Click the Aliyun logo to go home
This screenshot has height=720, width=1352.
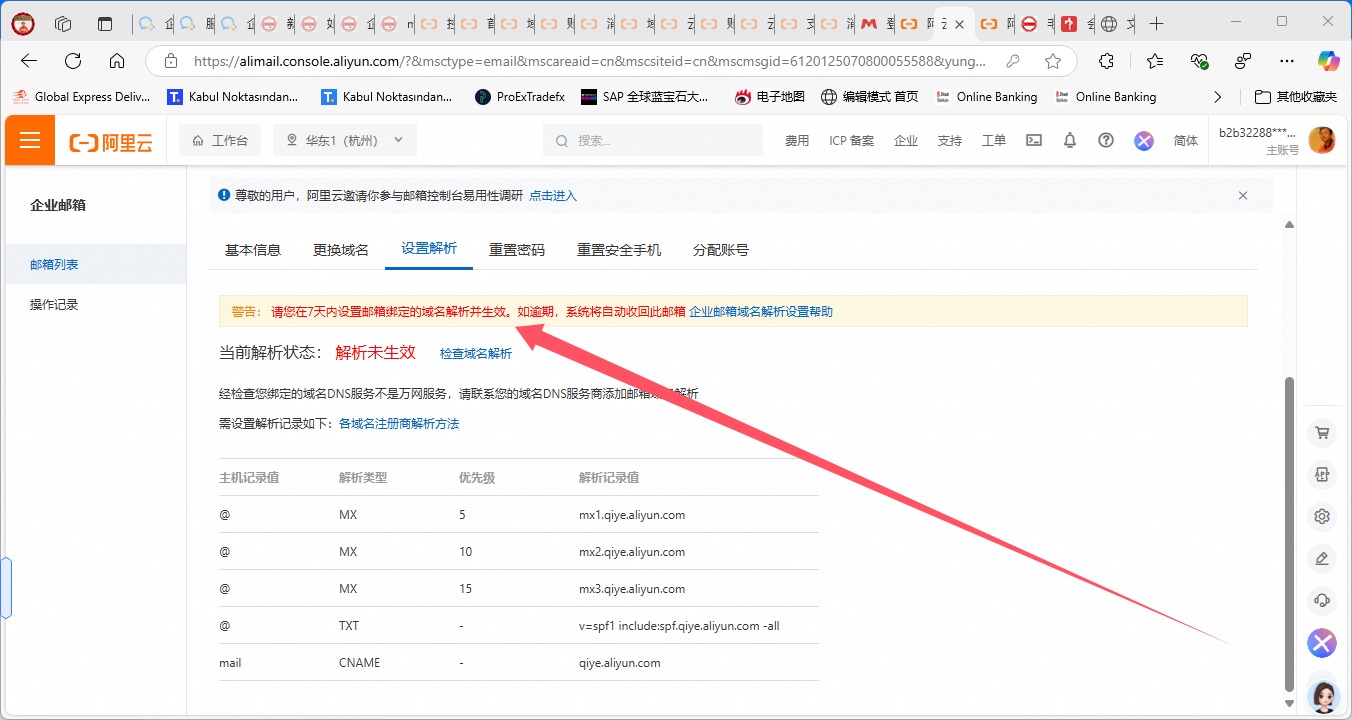pyautogui.click(x=110, y=140)
